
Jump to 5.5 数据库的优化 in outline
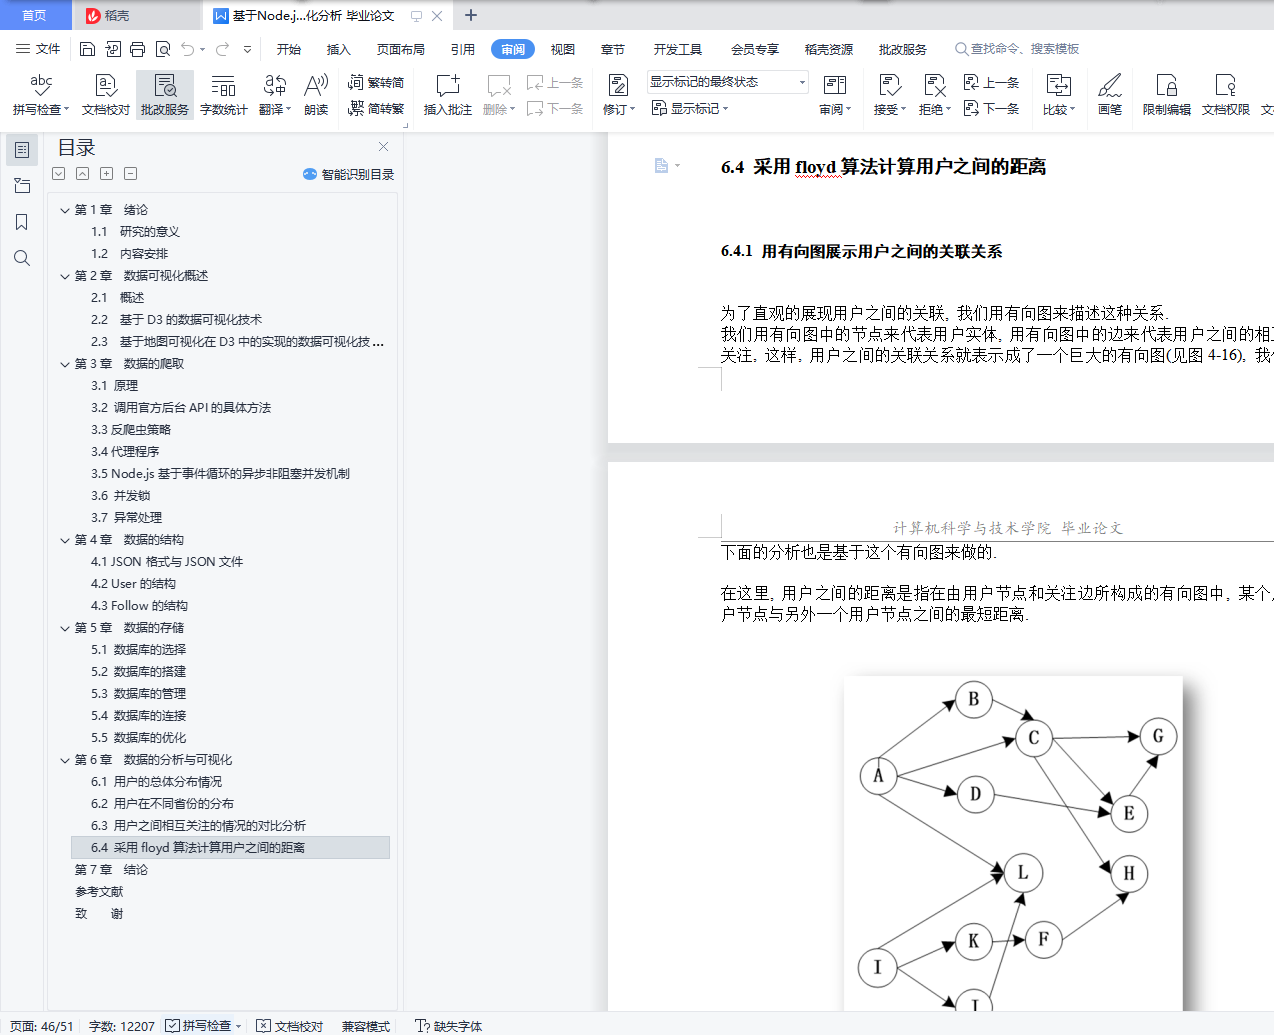point(138,738)
